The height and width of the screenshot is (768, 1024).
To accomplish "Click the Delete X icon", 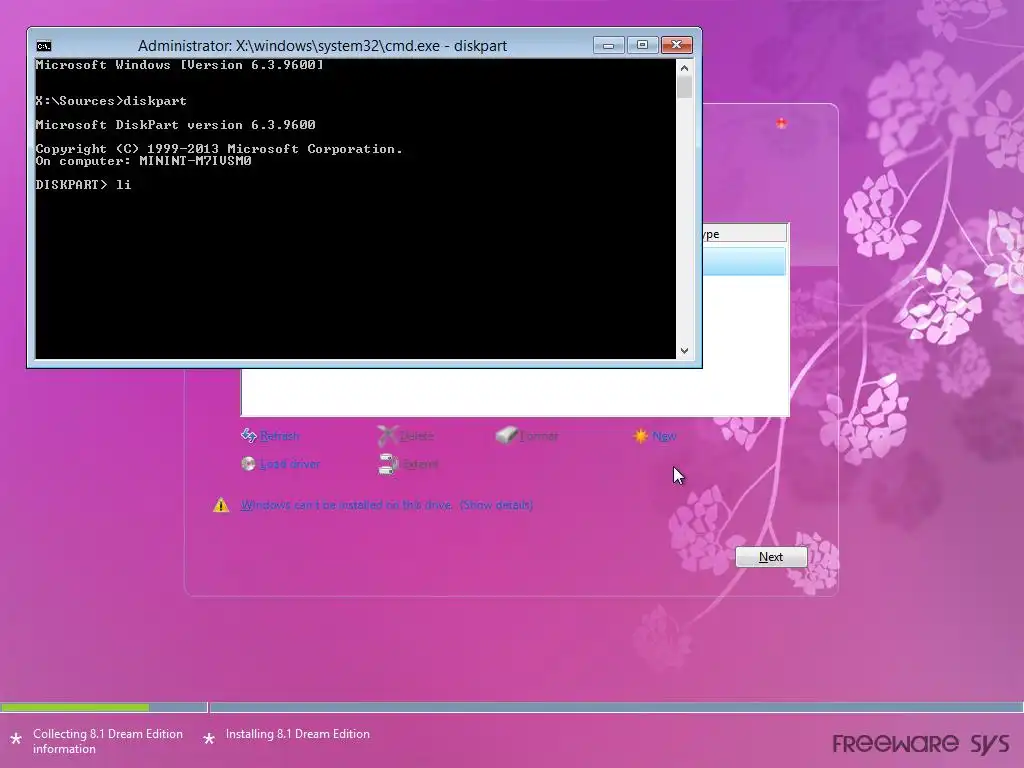I will 387,435.
